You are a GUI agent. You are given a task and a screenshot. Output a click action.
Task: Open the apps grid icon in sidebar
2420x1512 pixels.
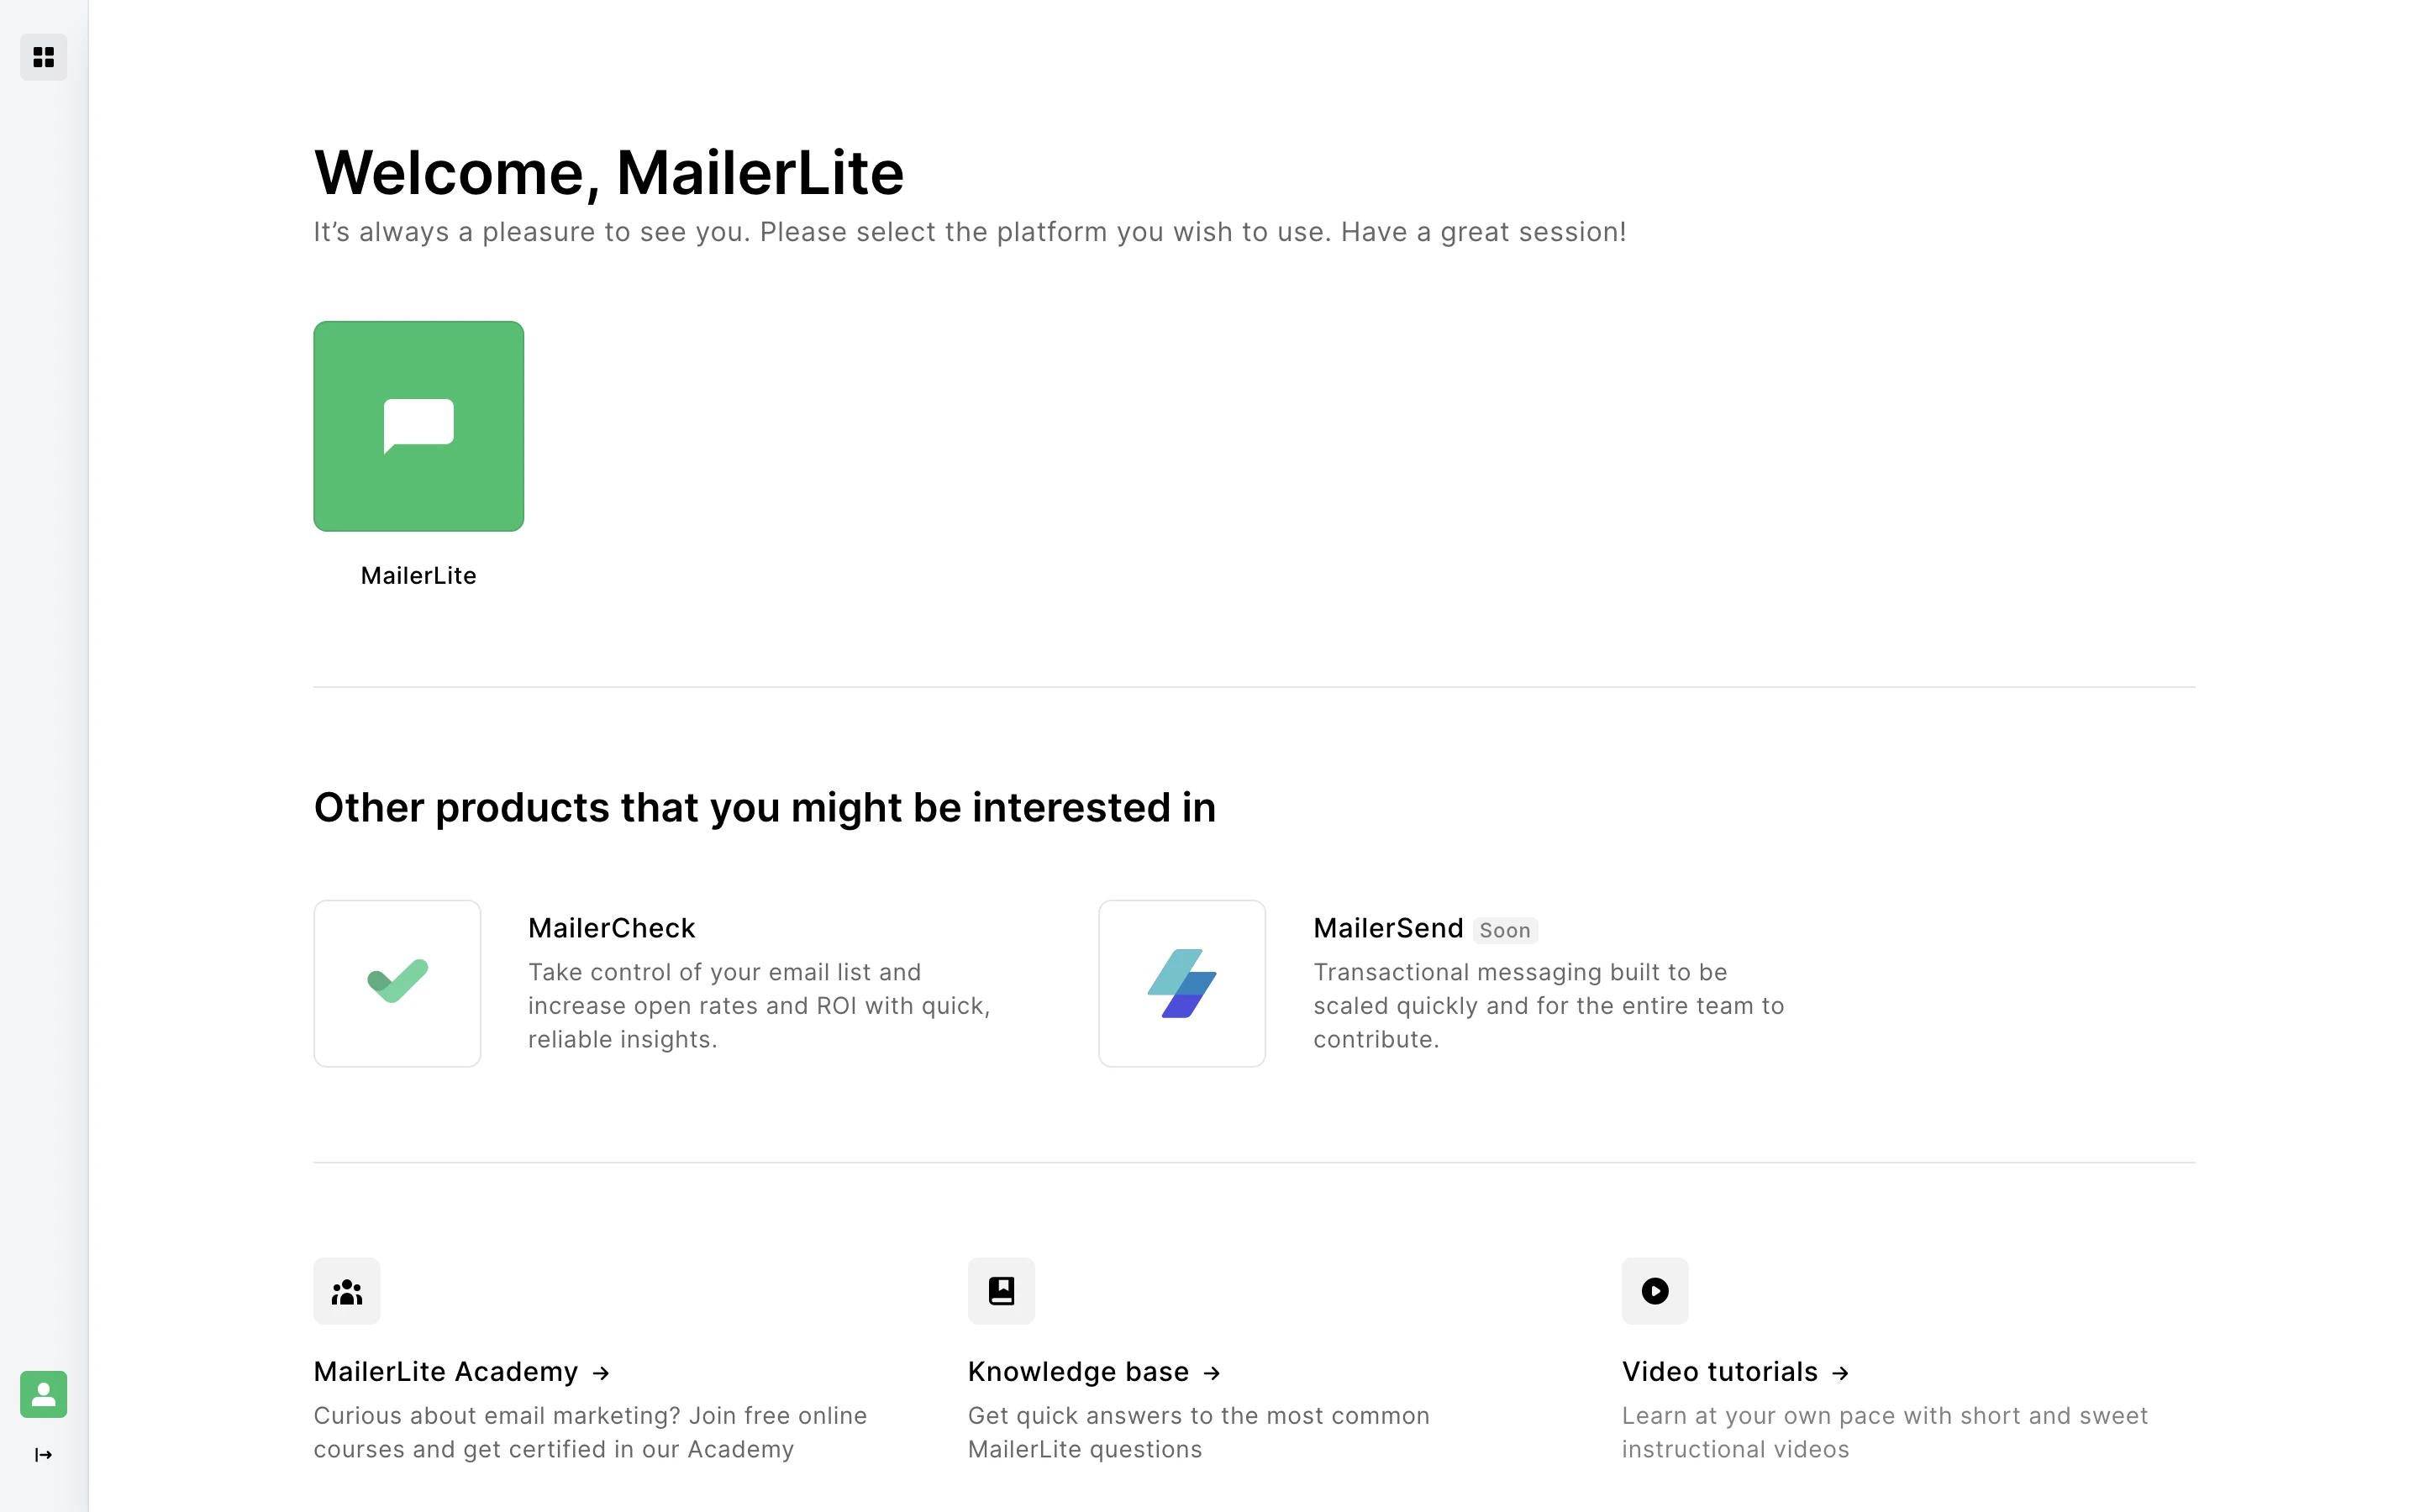tap(43, 57)
